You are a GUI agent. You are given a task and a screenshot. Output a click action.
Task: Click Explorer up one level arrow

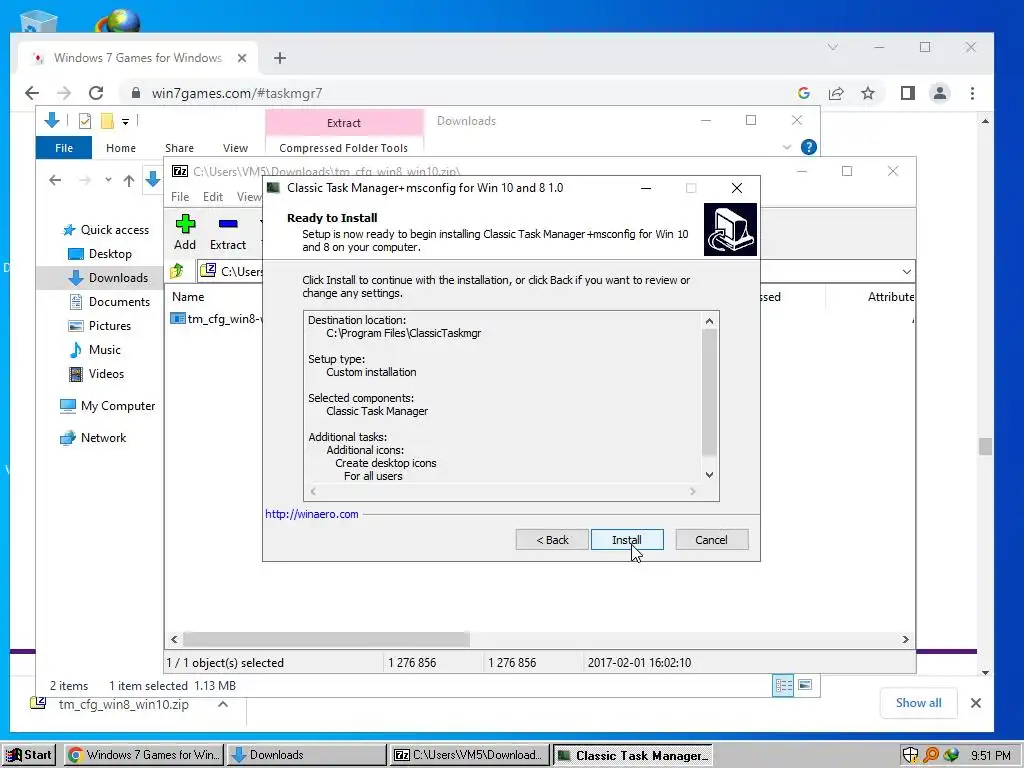tap(129, 180)
